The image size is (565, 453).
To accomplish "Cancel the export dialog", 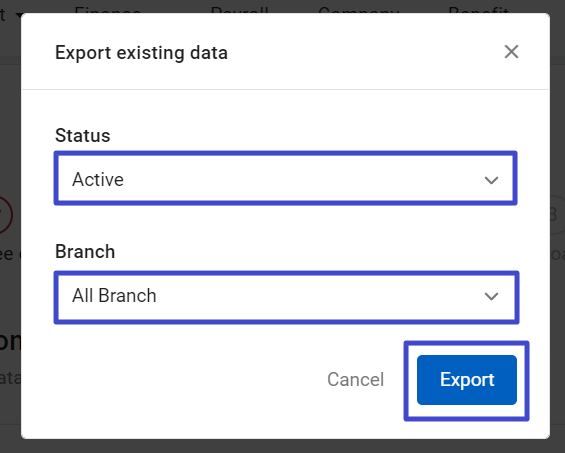I will (x=355, y=379).
